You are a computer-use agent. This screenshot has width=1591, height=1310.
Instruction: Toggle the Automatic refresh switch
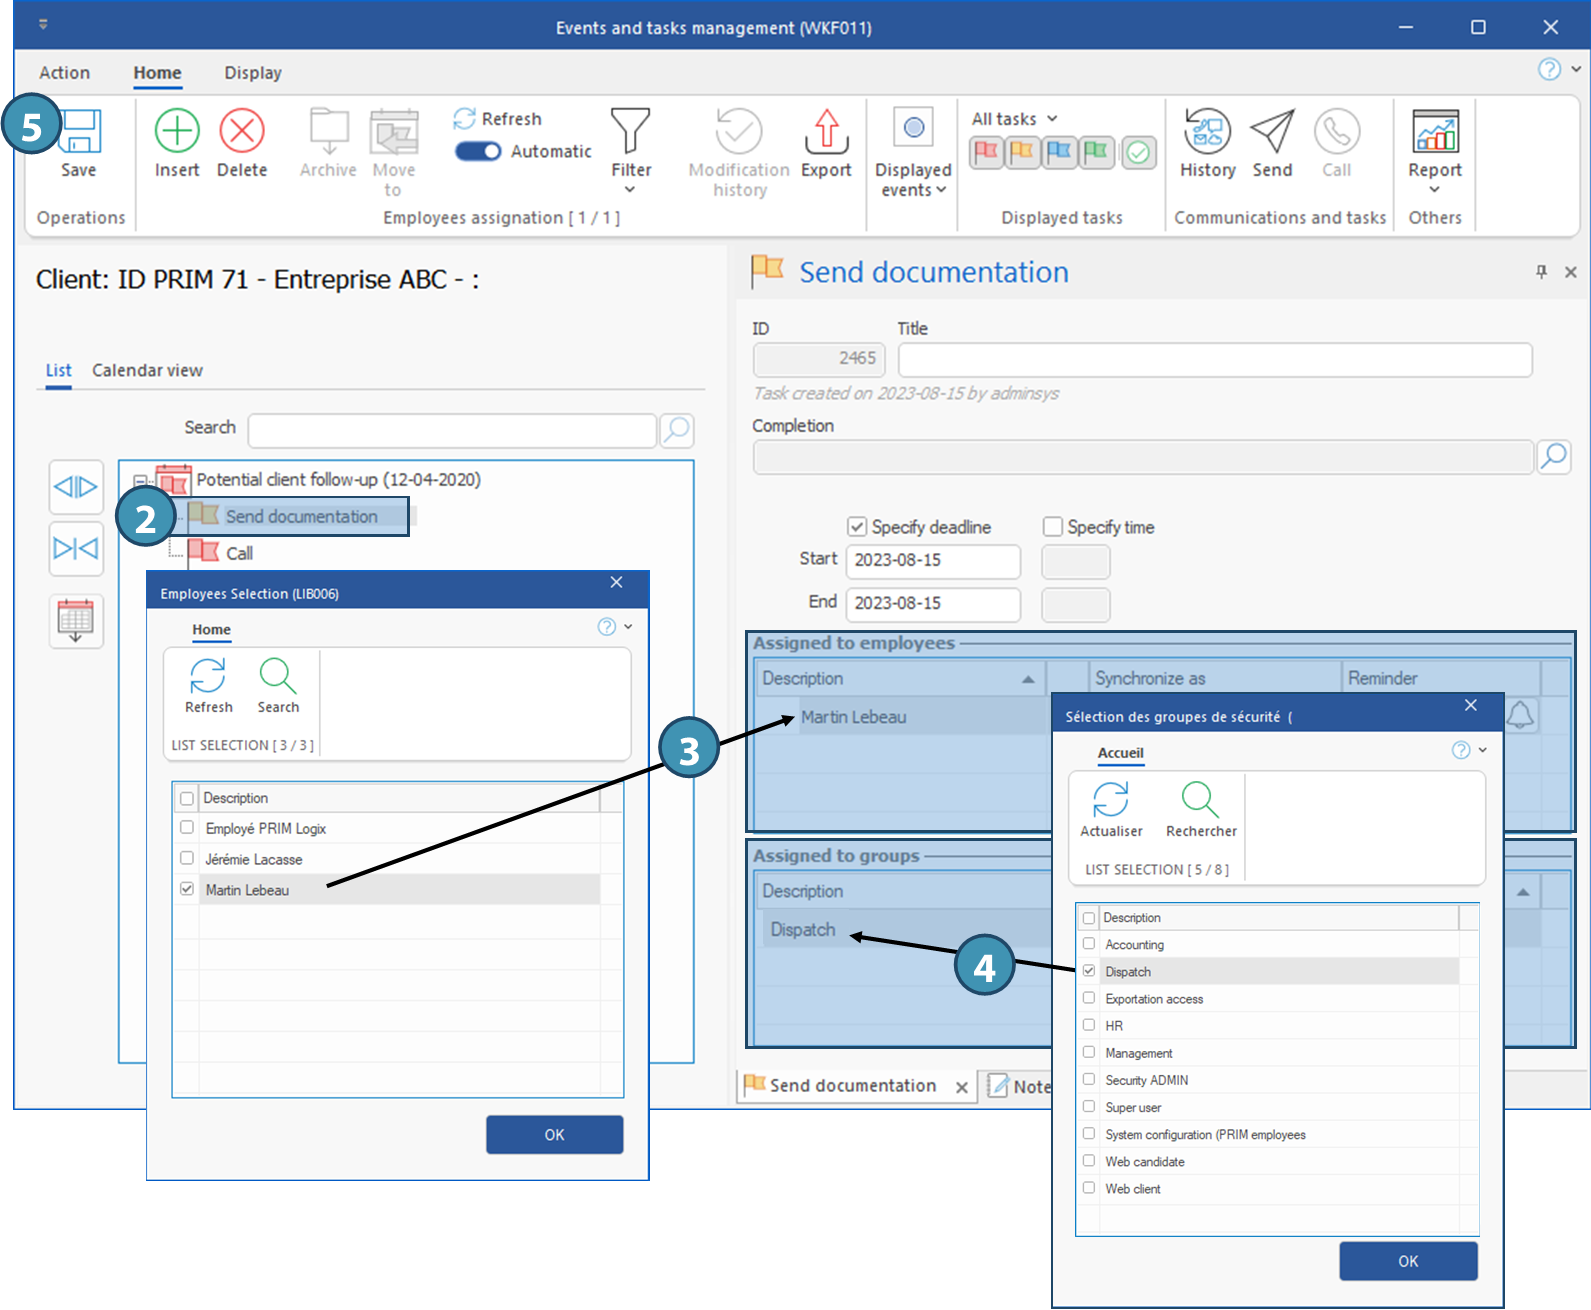coord(479,151)
